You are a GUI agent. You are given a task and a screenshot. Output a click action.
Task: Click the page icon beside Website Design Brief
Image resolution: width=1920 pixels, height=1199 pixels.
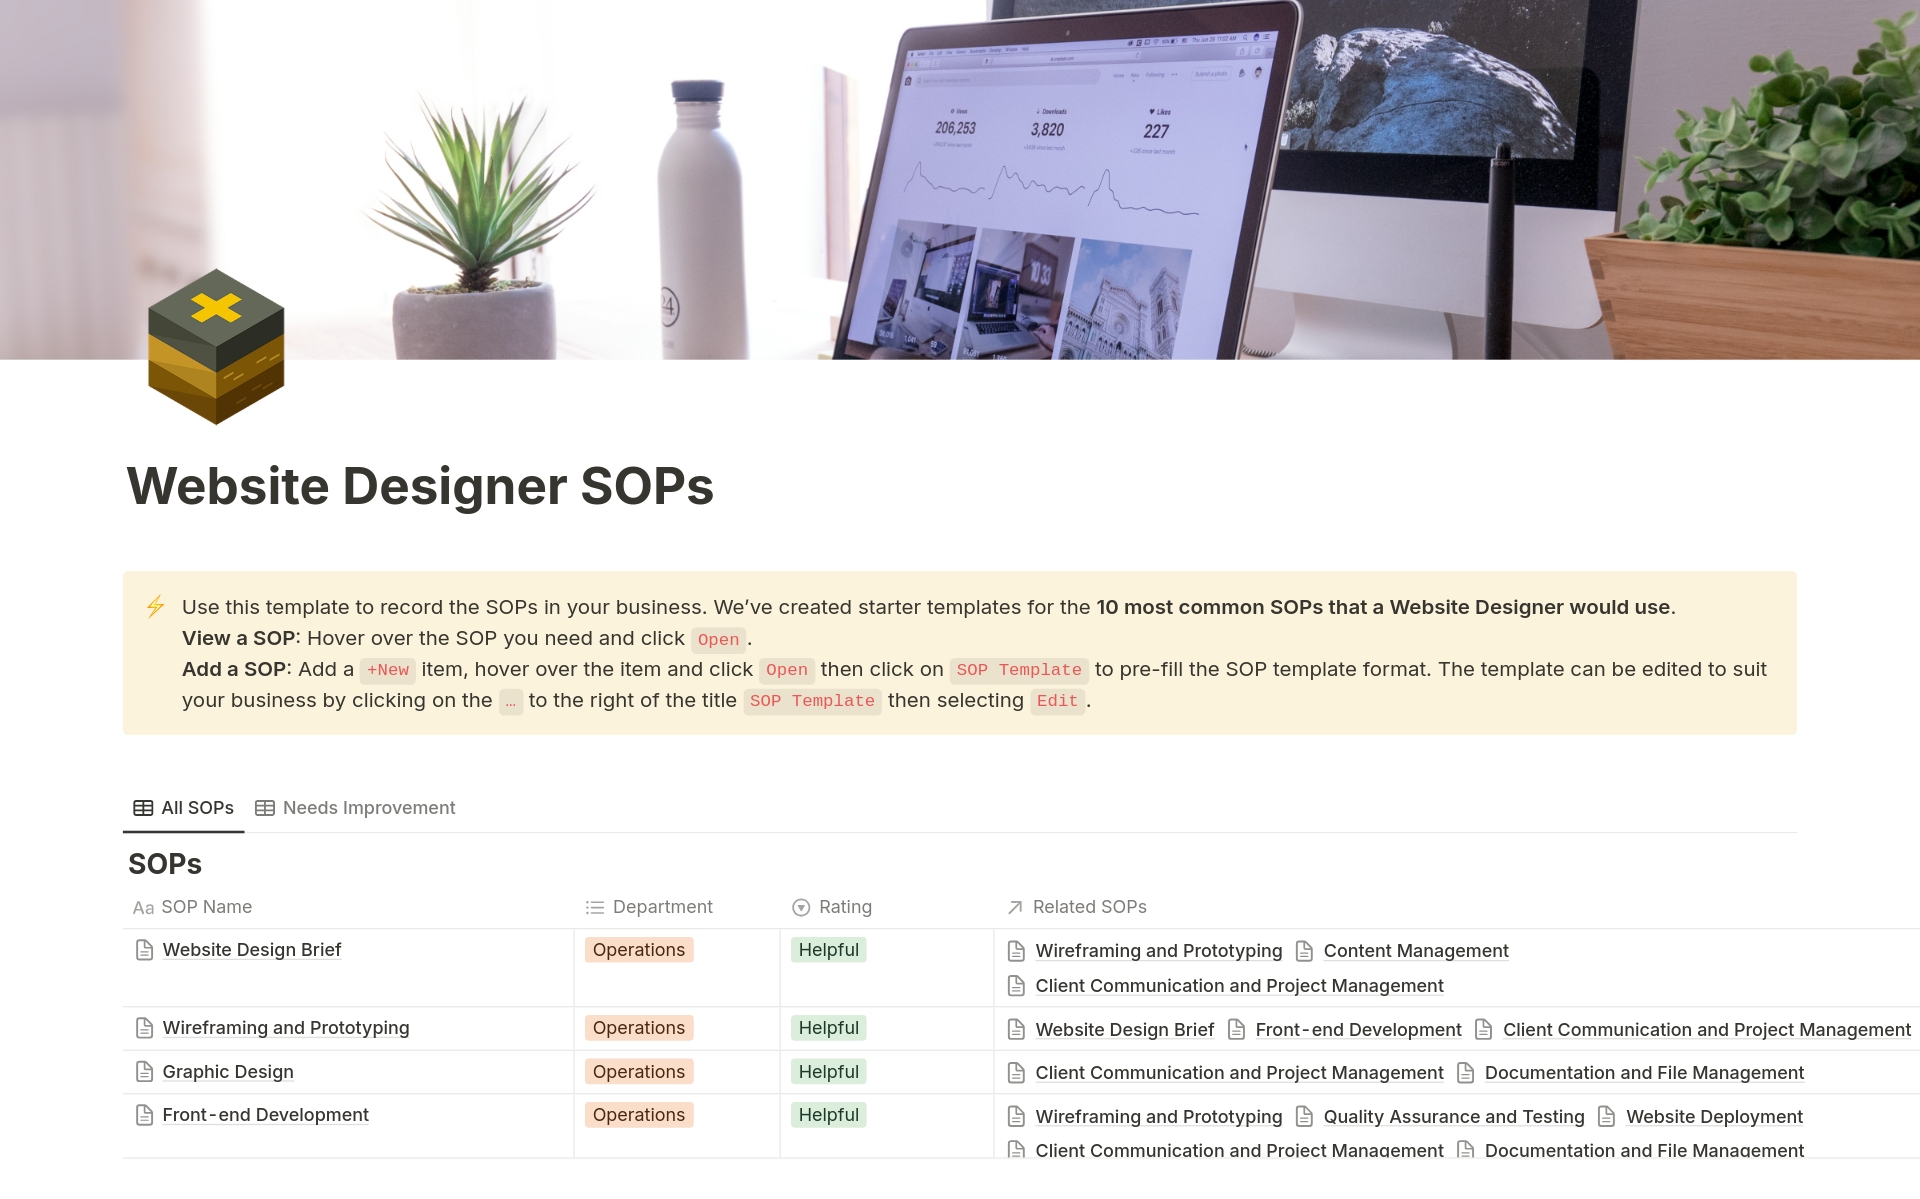click(144, 950)
